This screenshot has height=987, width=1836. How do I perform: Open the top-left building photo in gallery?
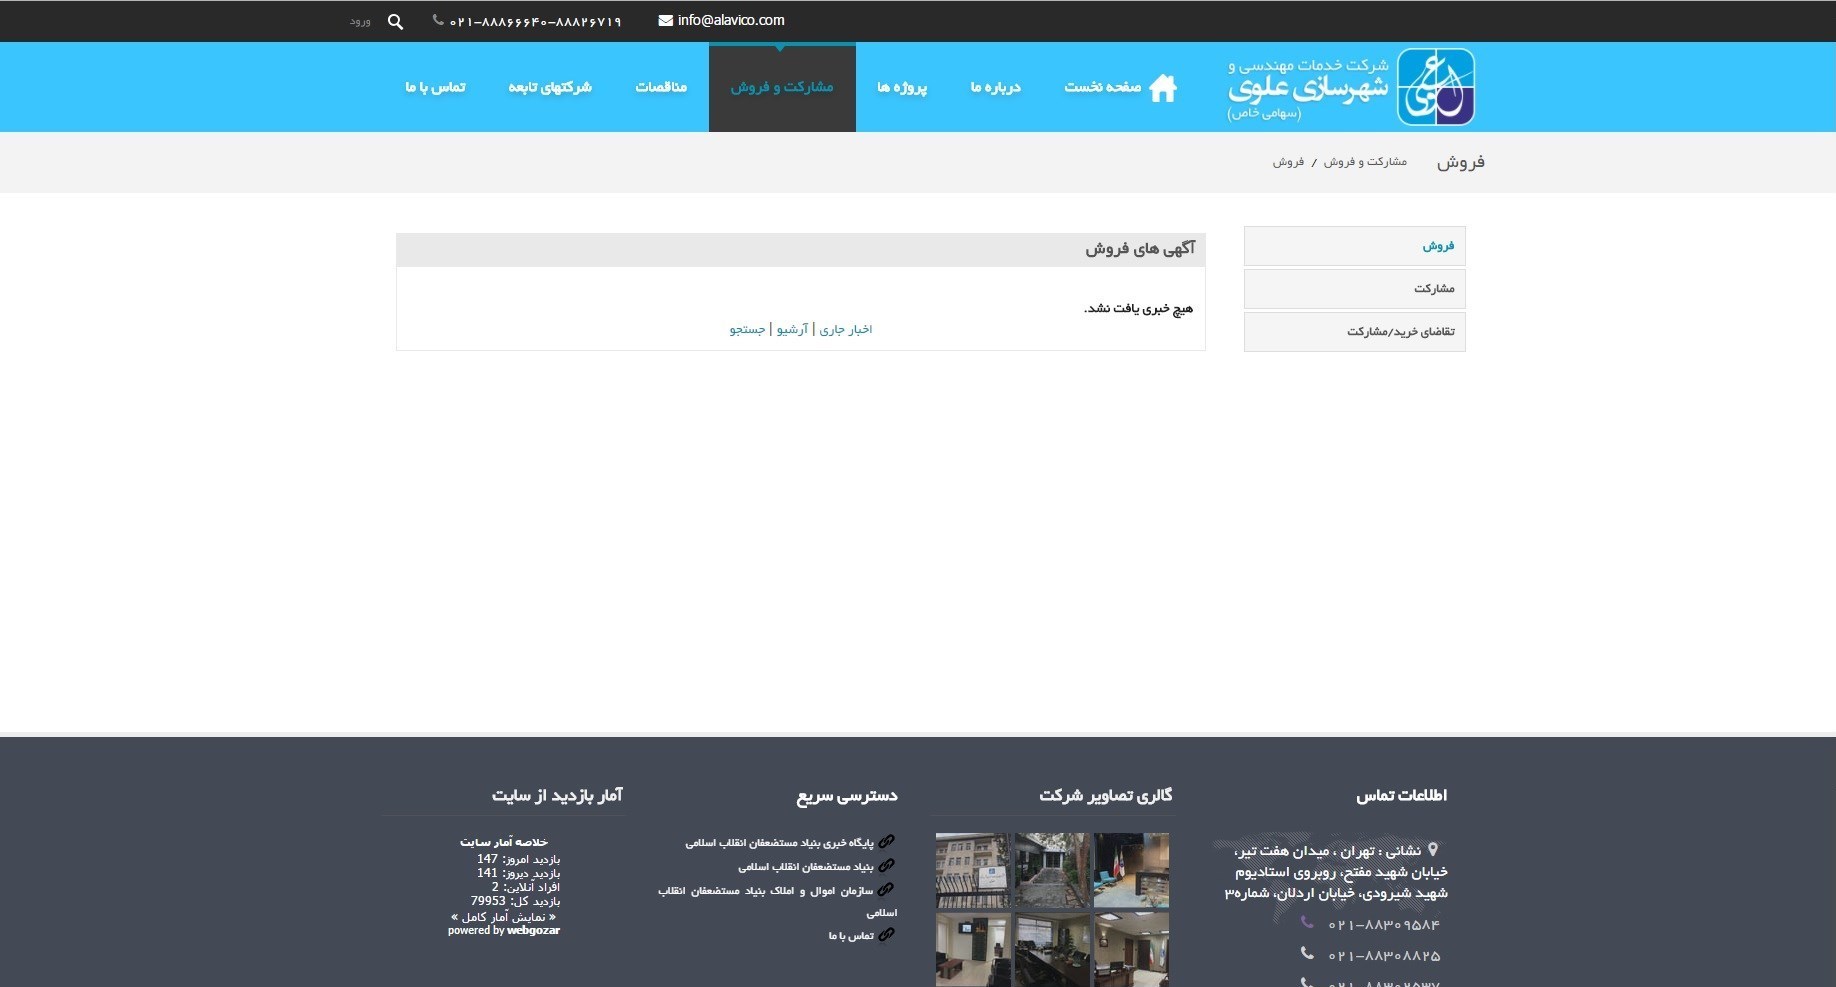tap(972, 870)
